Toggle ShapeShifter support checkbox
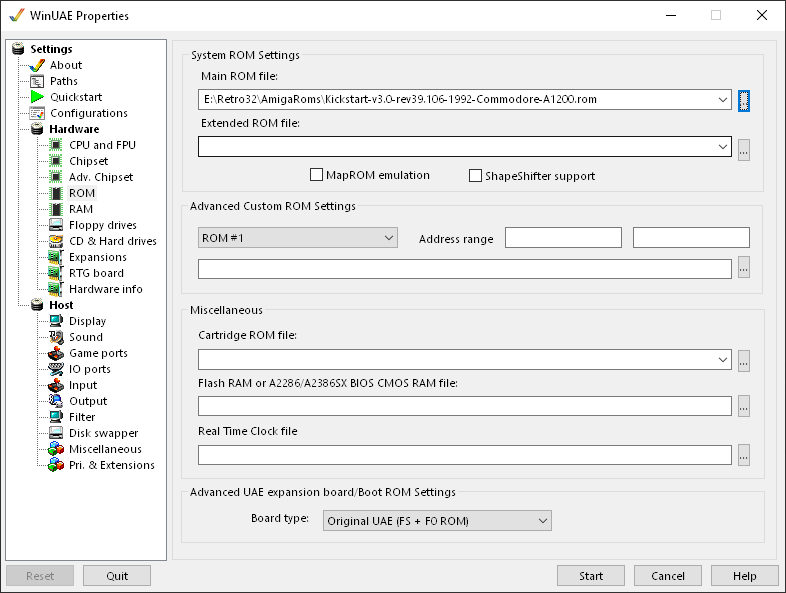Image resolution: width=786 pixels, height=593 pixels. click(x=475, y=175)
